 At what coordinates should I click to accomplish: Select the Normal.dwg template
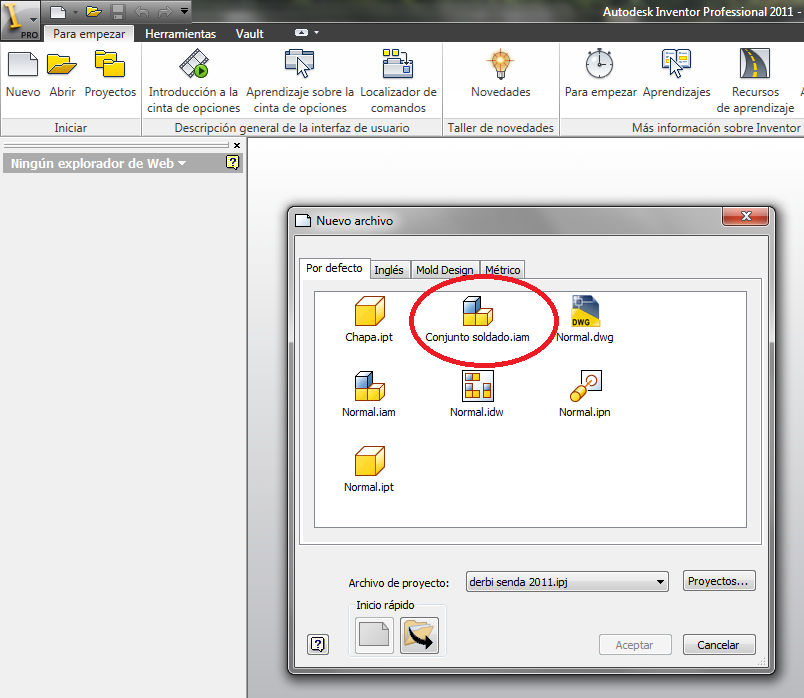pos(585,319)
